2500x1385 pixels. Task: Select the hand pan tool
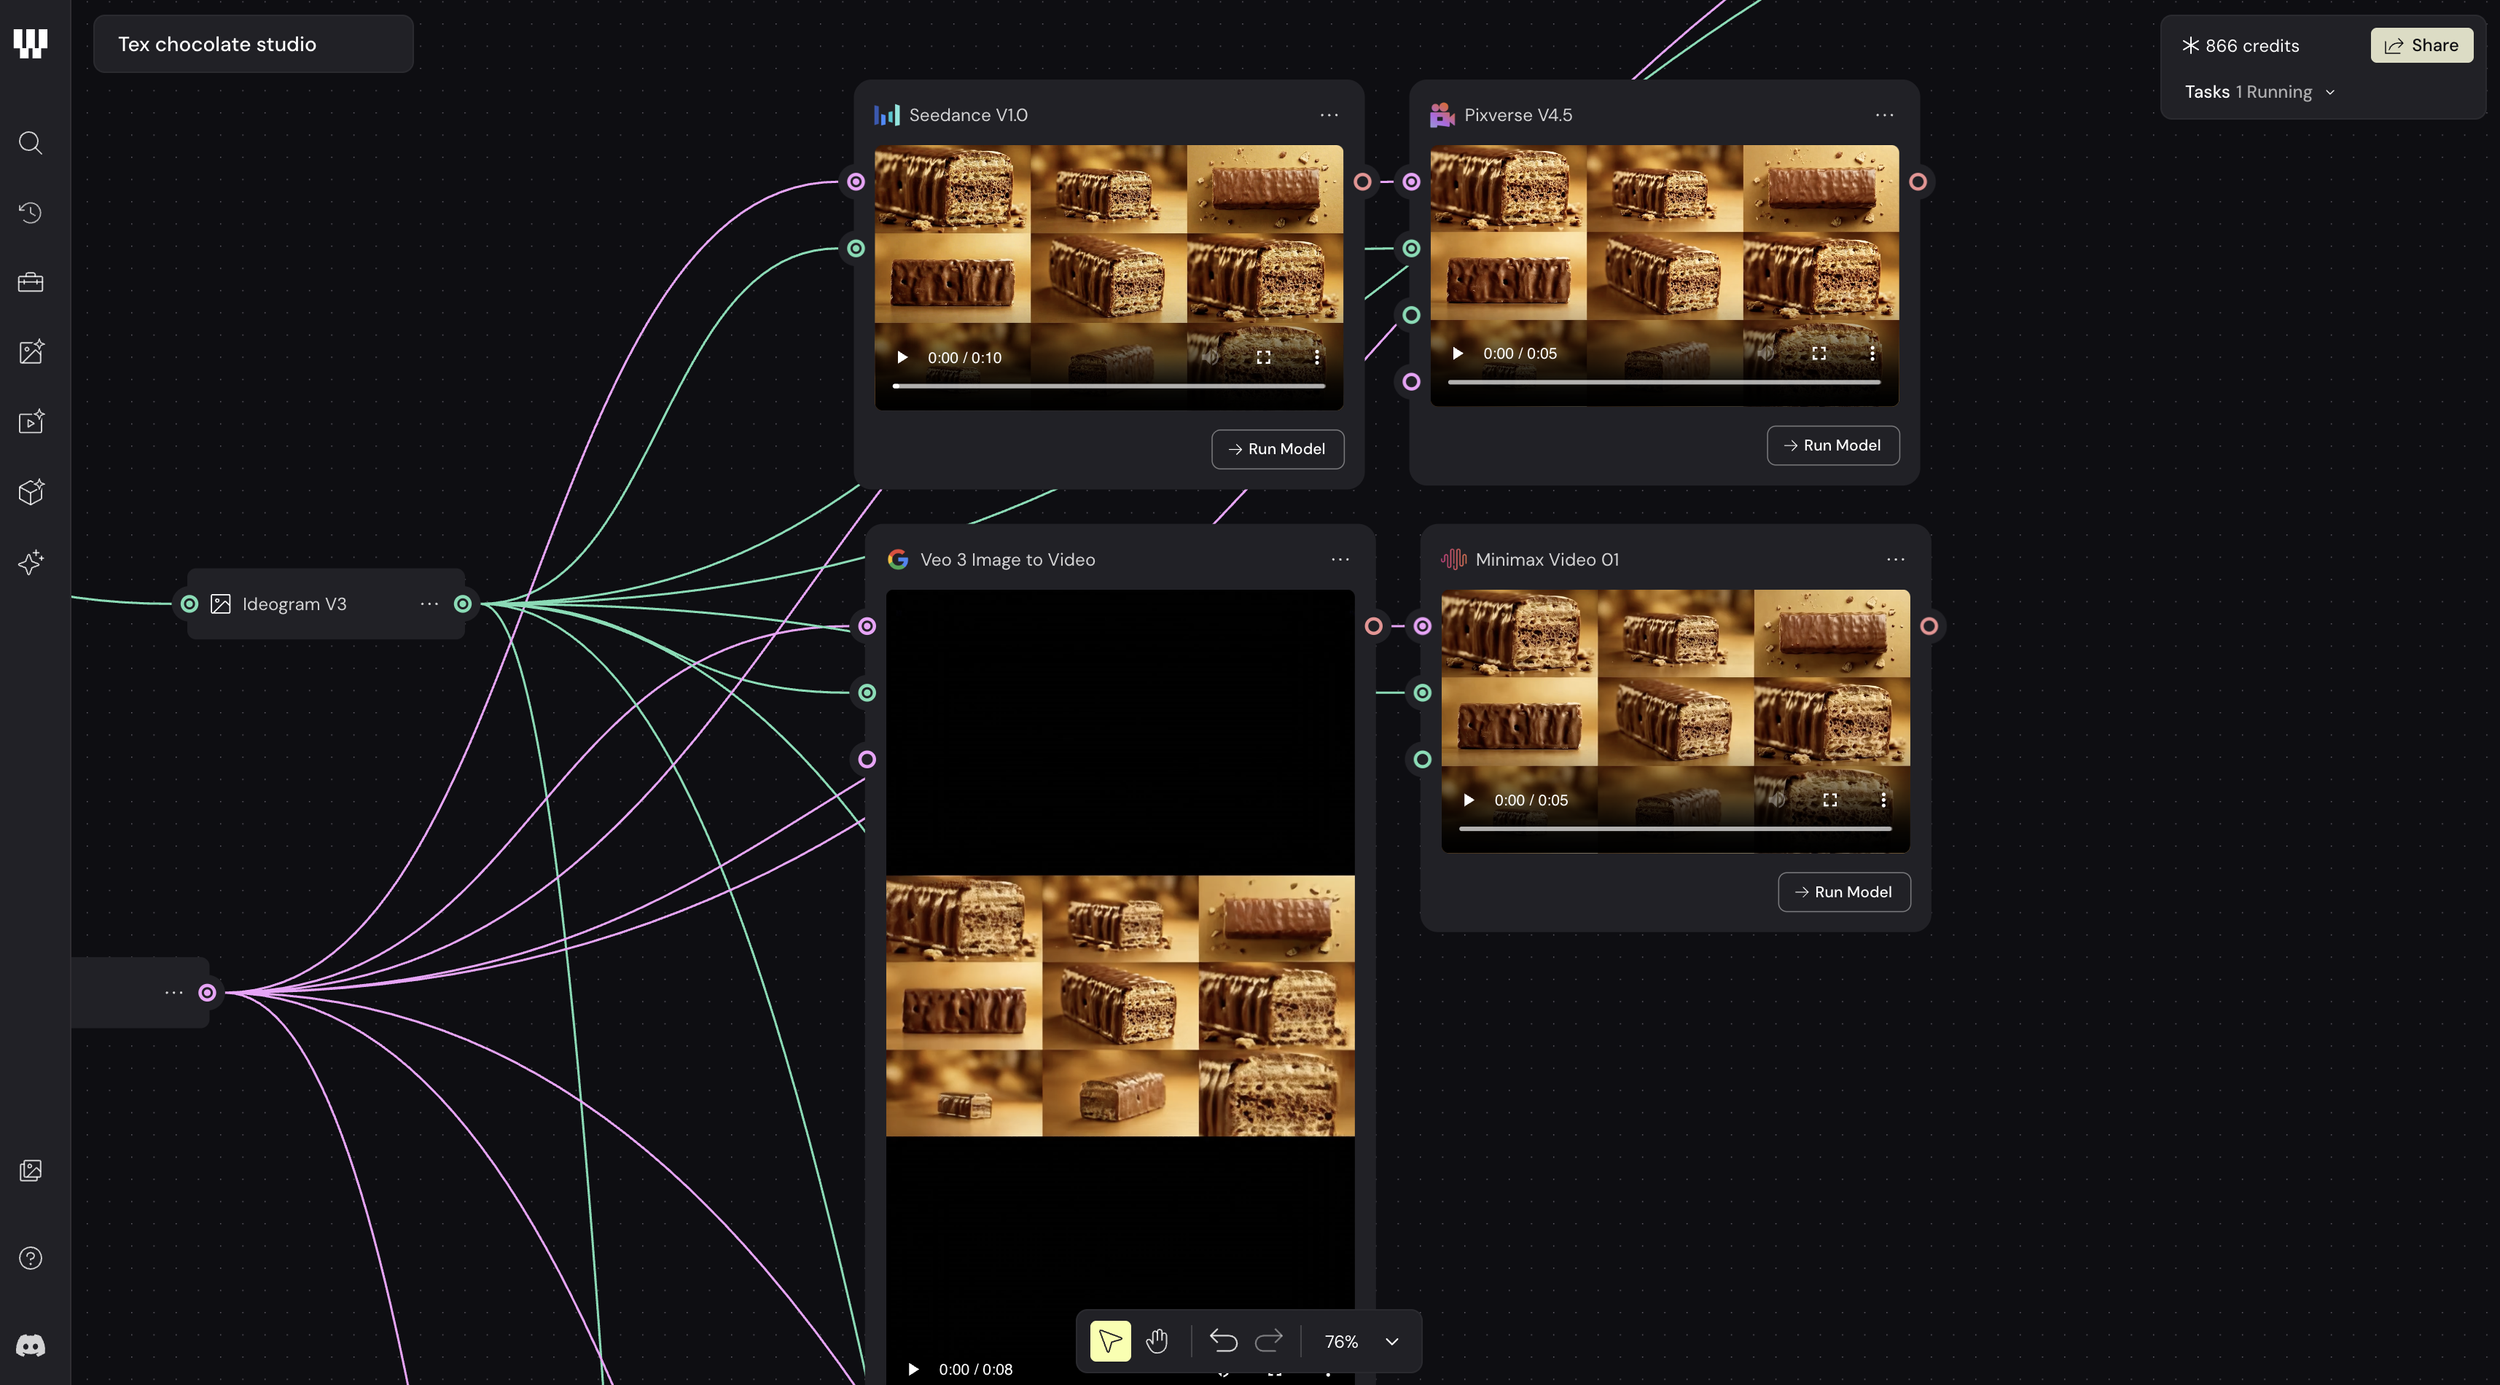1158,1341
